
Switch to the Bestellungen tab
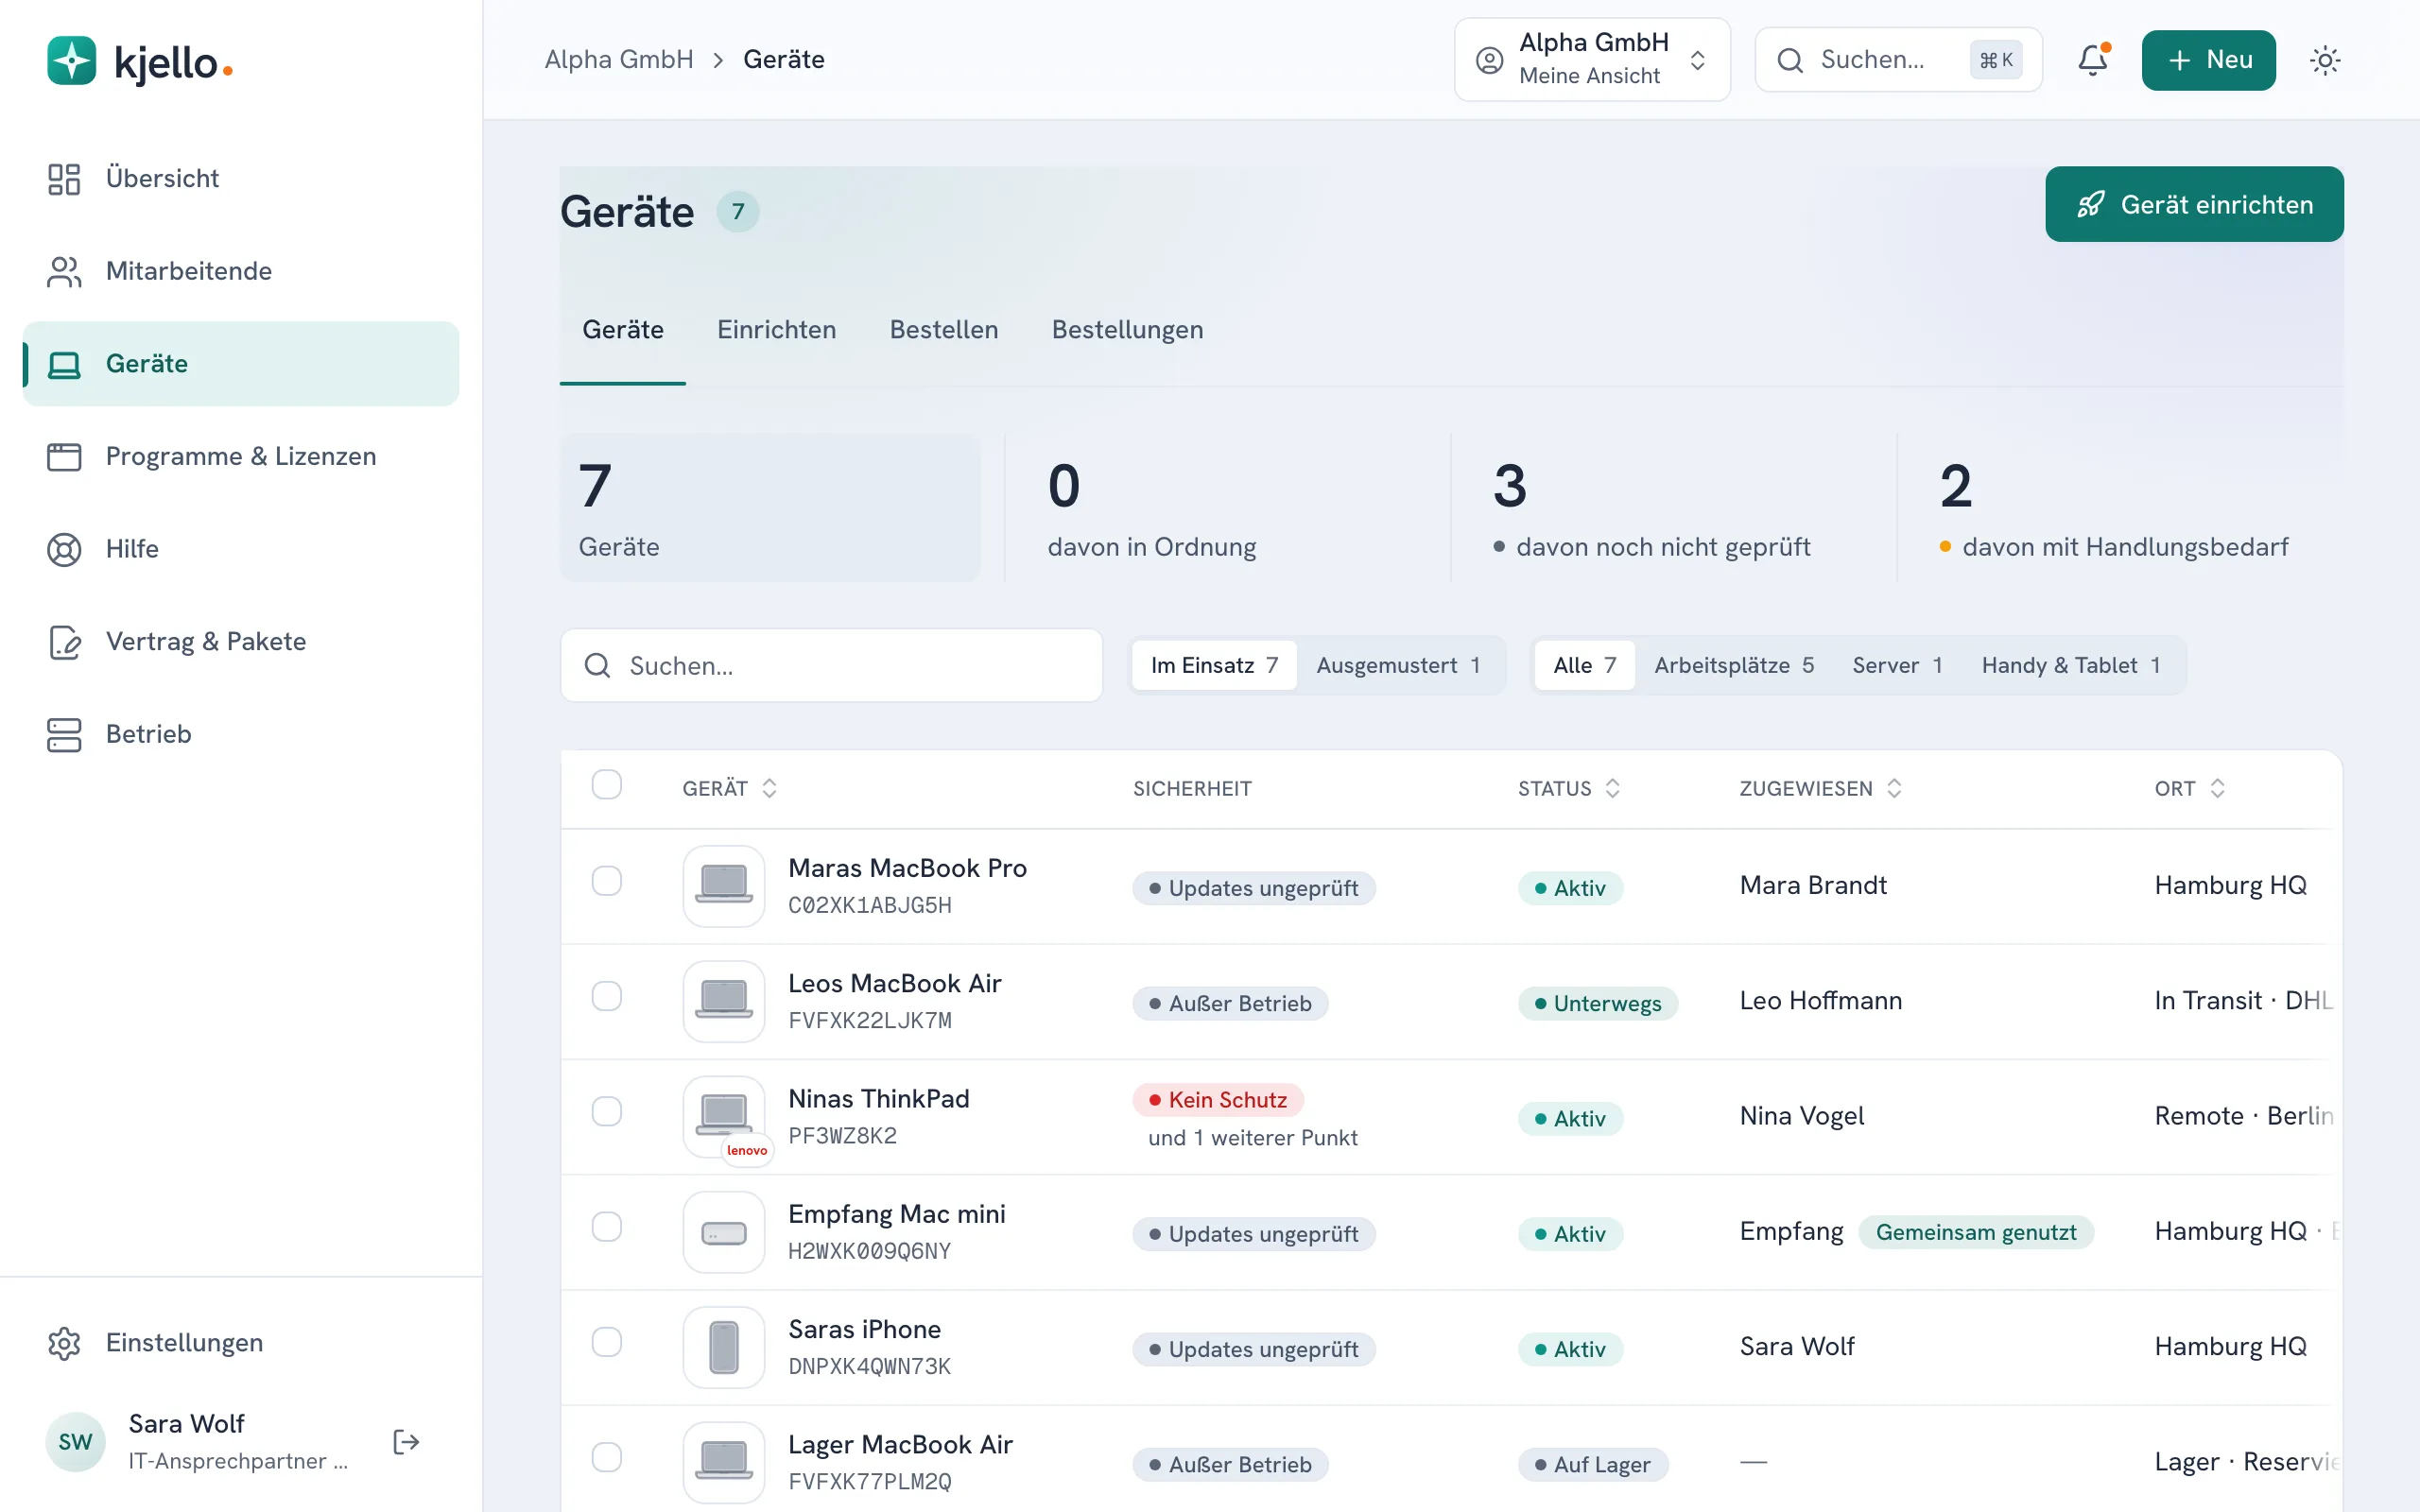pos(1127,330)
